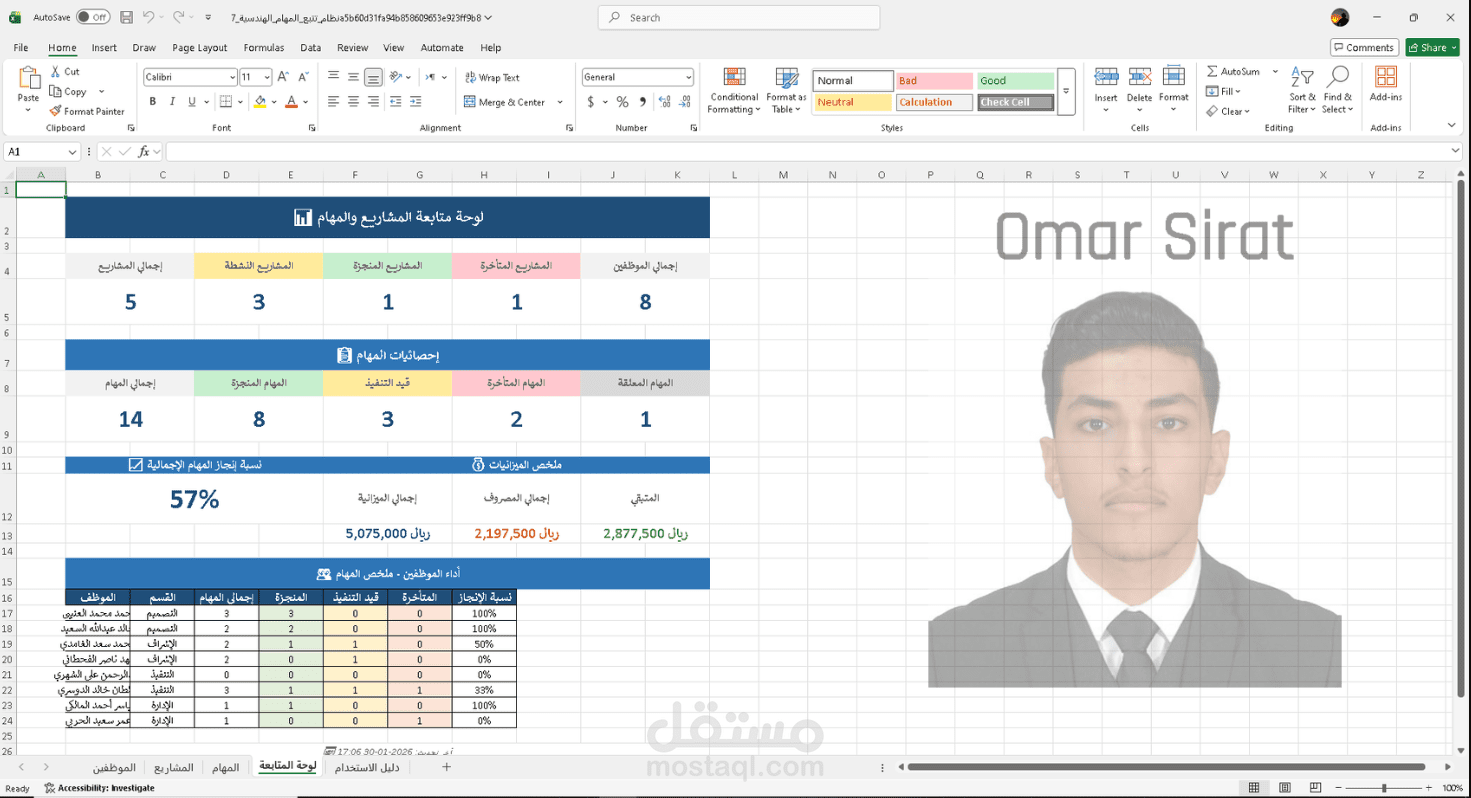
Task: Click the Comments button
Action: click(x=1364, y=47)
